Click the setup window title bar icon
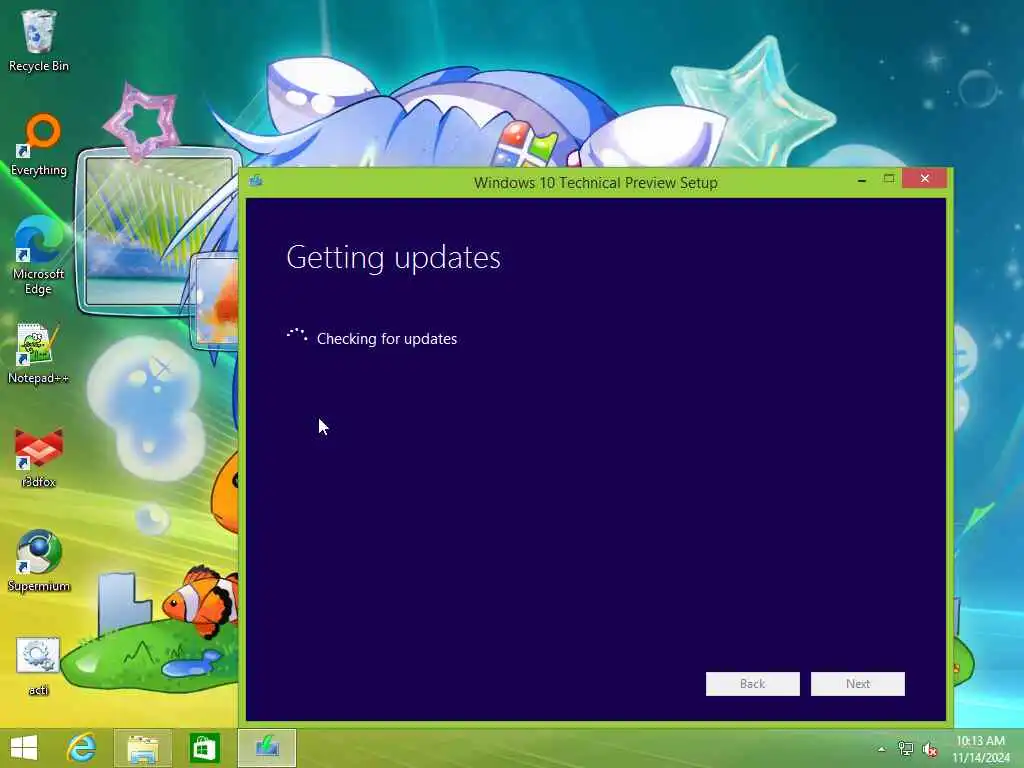Viewport: 1024px width, 768px height. [x=256, y=181]
